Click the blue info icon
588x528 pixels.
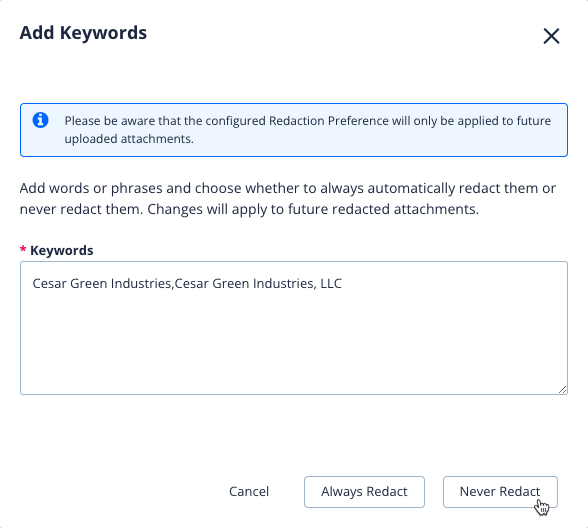point(40,120)
